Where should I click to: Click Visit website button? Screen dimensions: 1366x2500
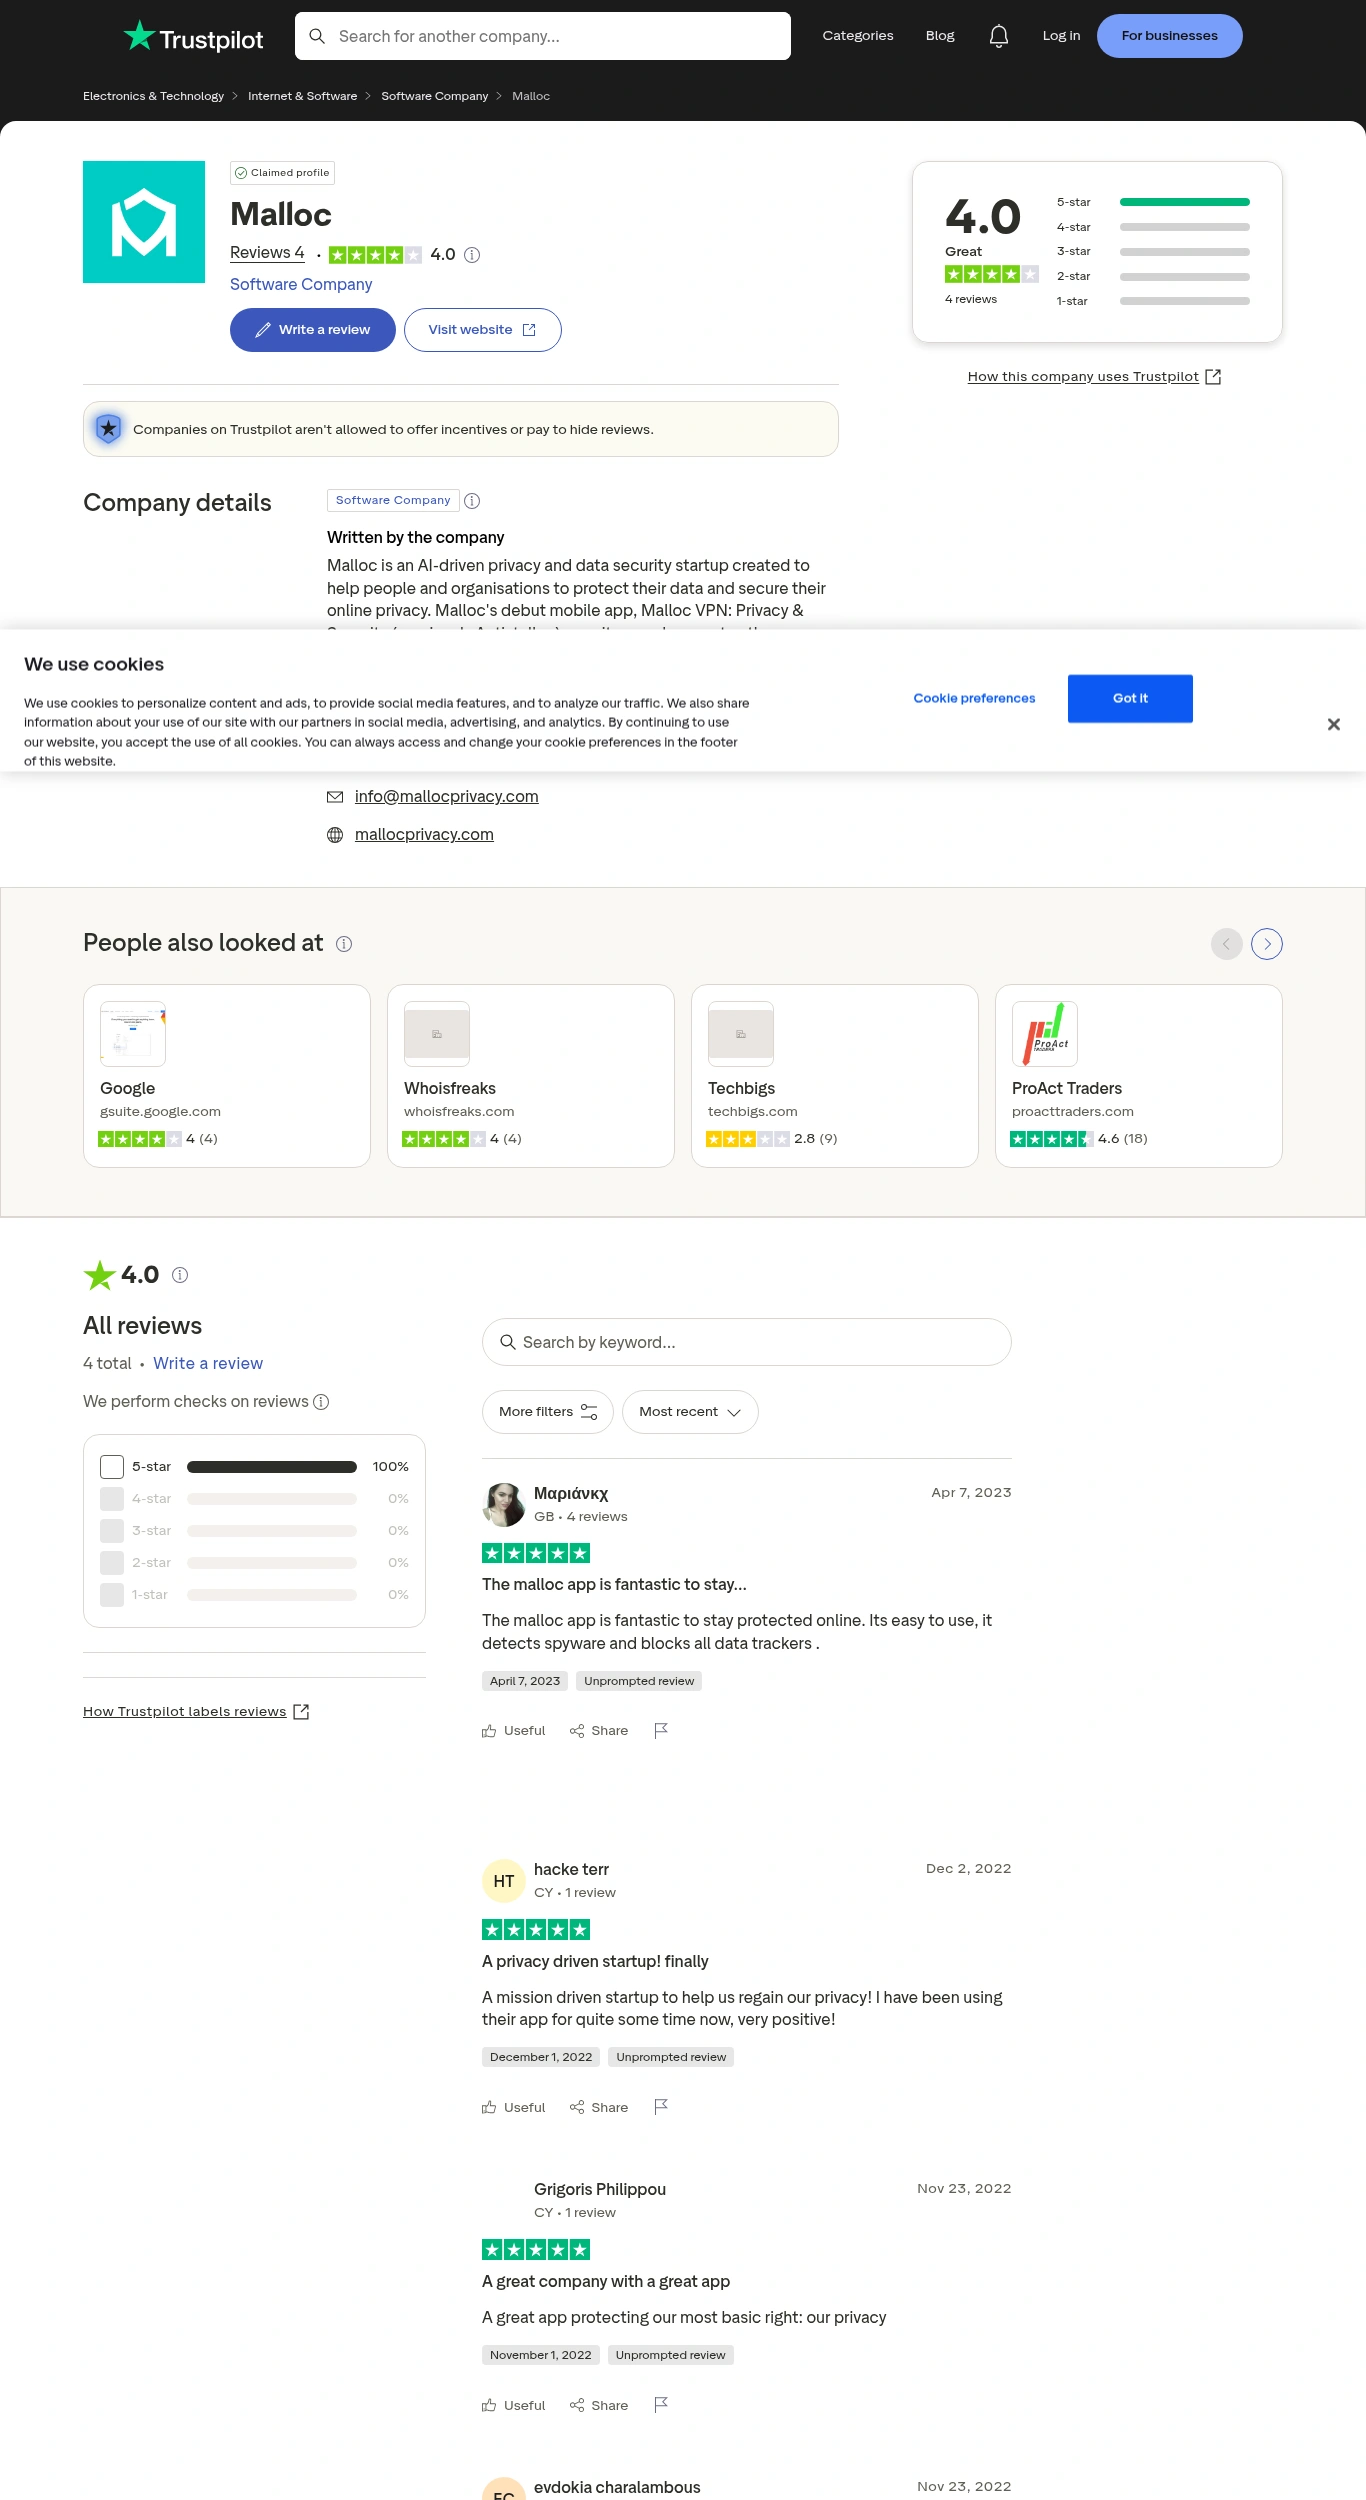click(483, 330)
